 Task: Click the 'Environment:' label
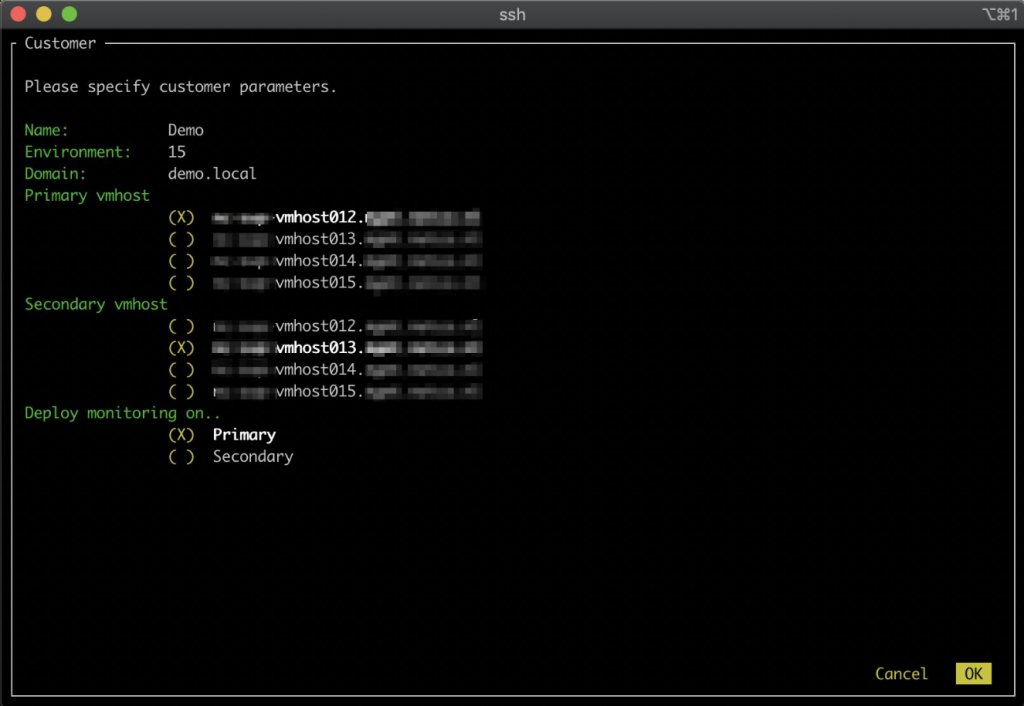(x=78, y=152)
